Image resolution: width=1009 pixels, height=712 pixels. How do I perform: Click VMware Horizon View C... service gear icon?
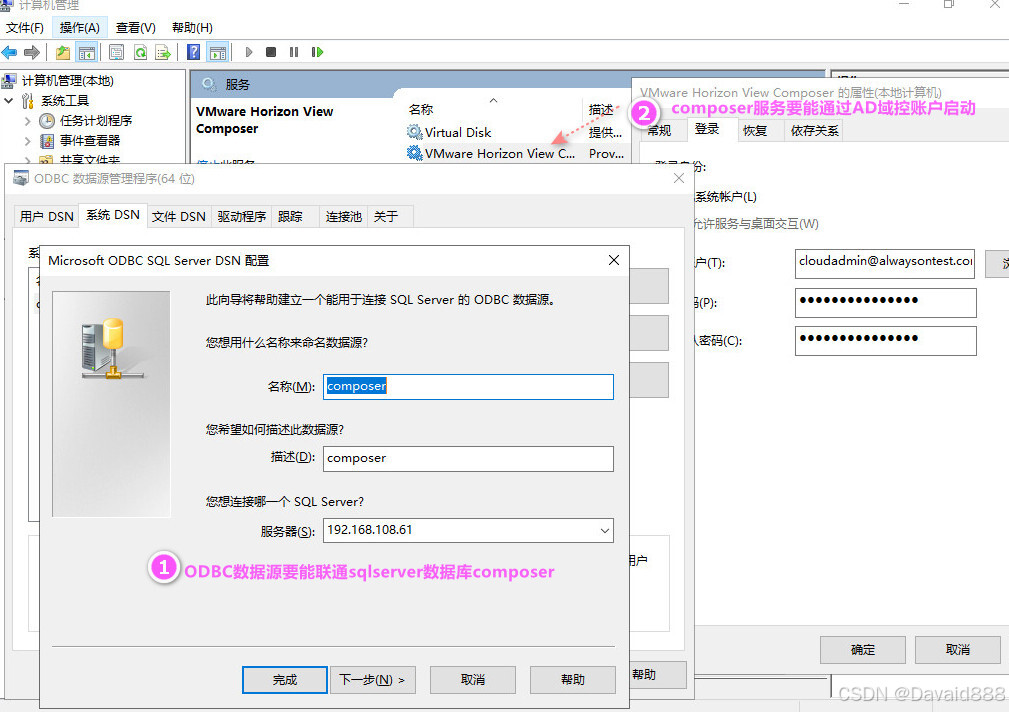coord(414,153)
